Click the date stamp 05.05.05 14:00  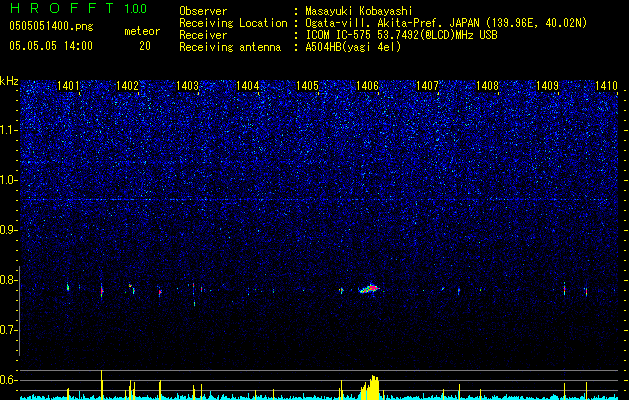click(51, 46)
